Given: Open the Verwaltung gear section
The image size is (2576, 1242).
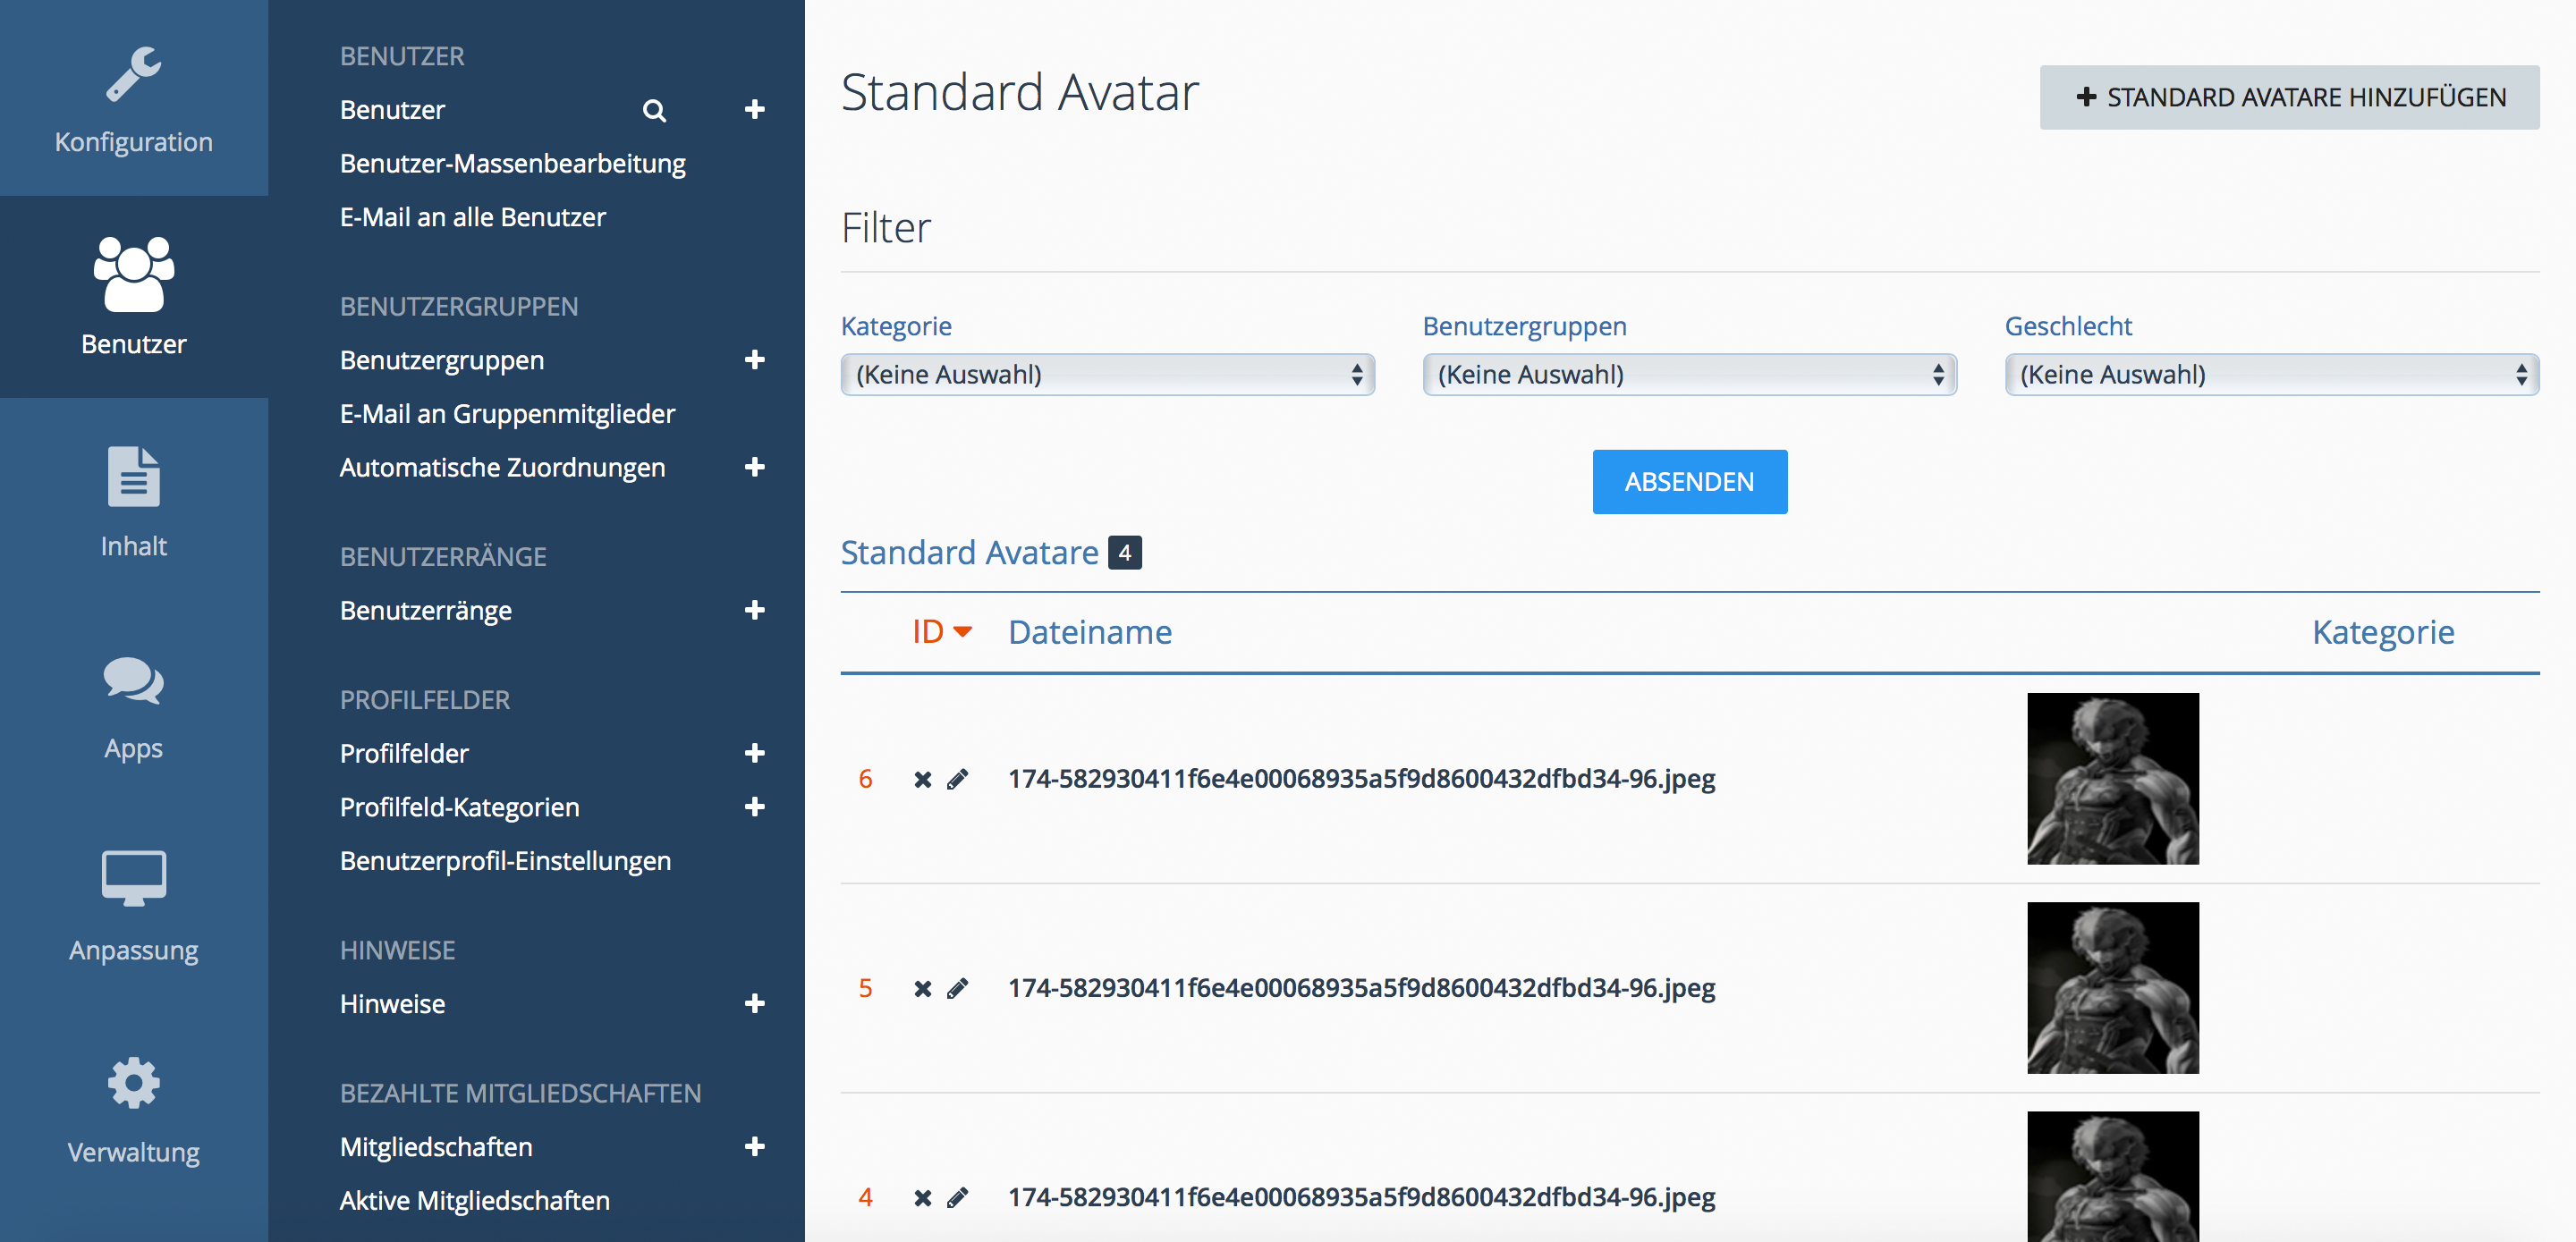Looking at the screenshot, I should click(x=133, y=1108).
